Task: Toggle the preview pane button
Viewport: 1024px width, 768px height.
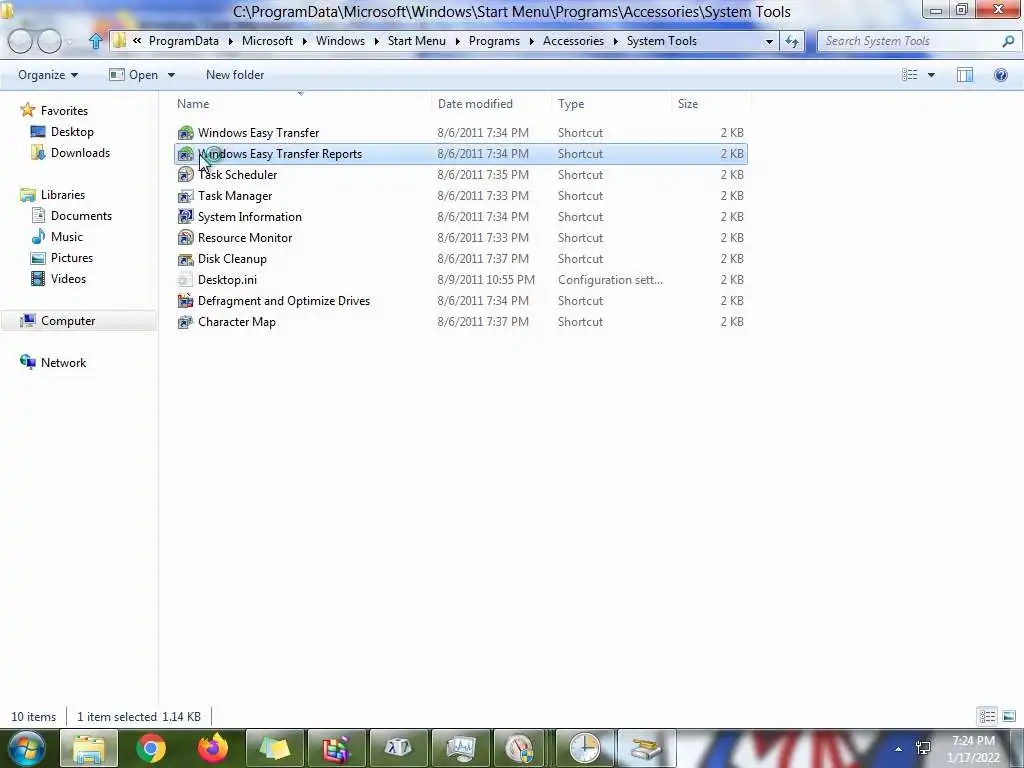Action: click(965, 75)
